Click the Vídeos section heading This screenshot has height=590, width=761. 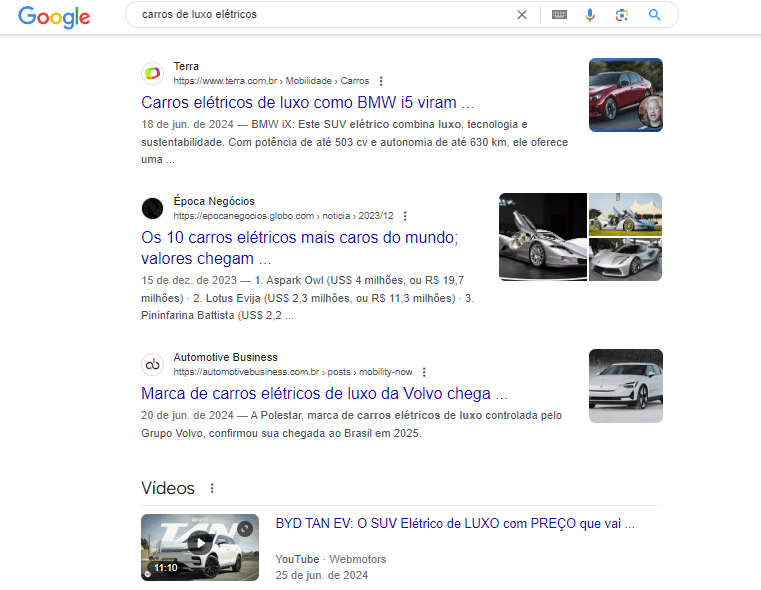pos(167,488)
